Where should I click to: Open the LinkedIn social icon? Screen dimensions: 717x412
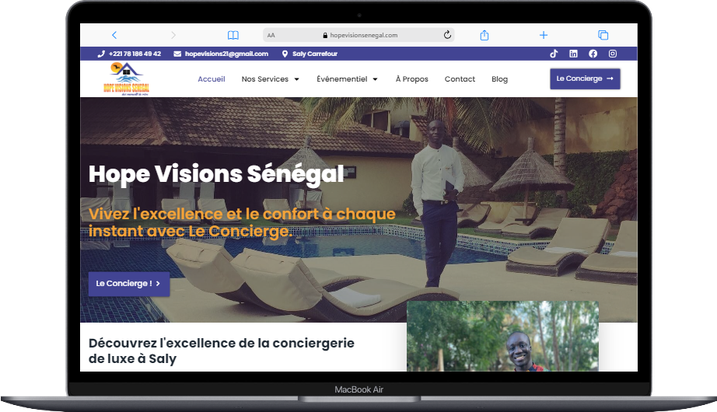[573, 54]
